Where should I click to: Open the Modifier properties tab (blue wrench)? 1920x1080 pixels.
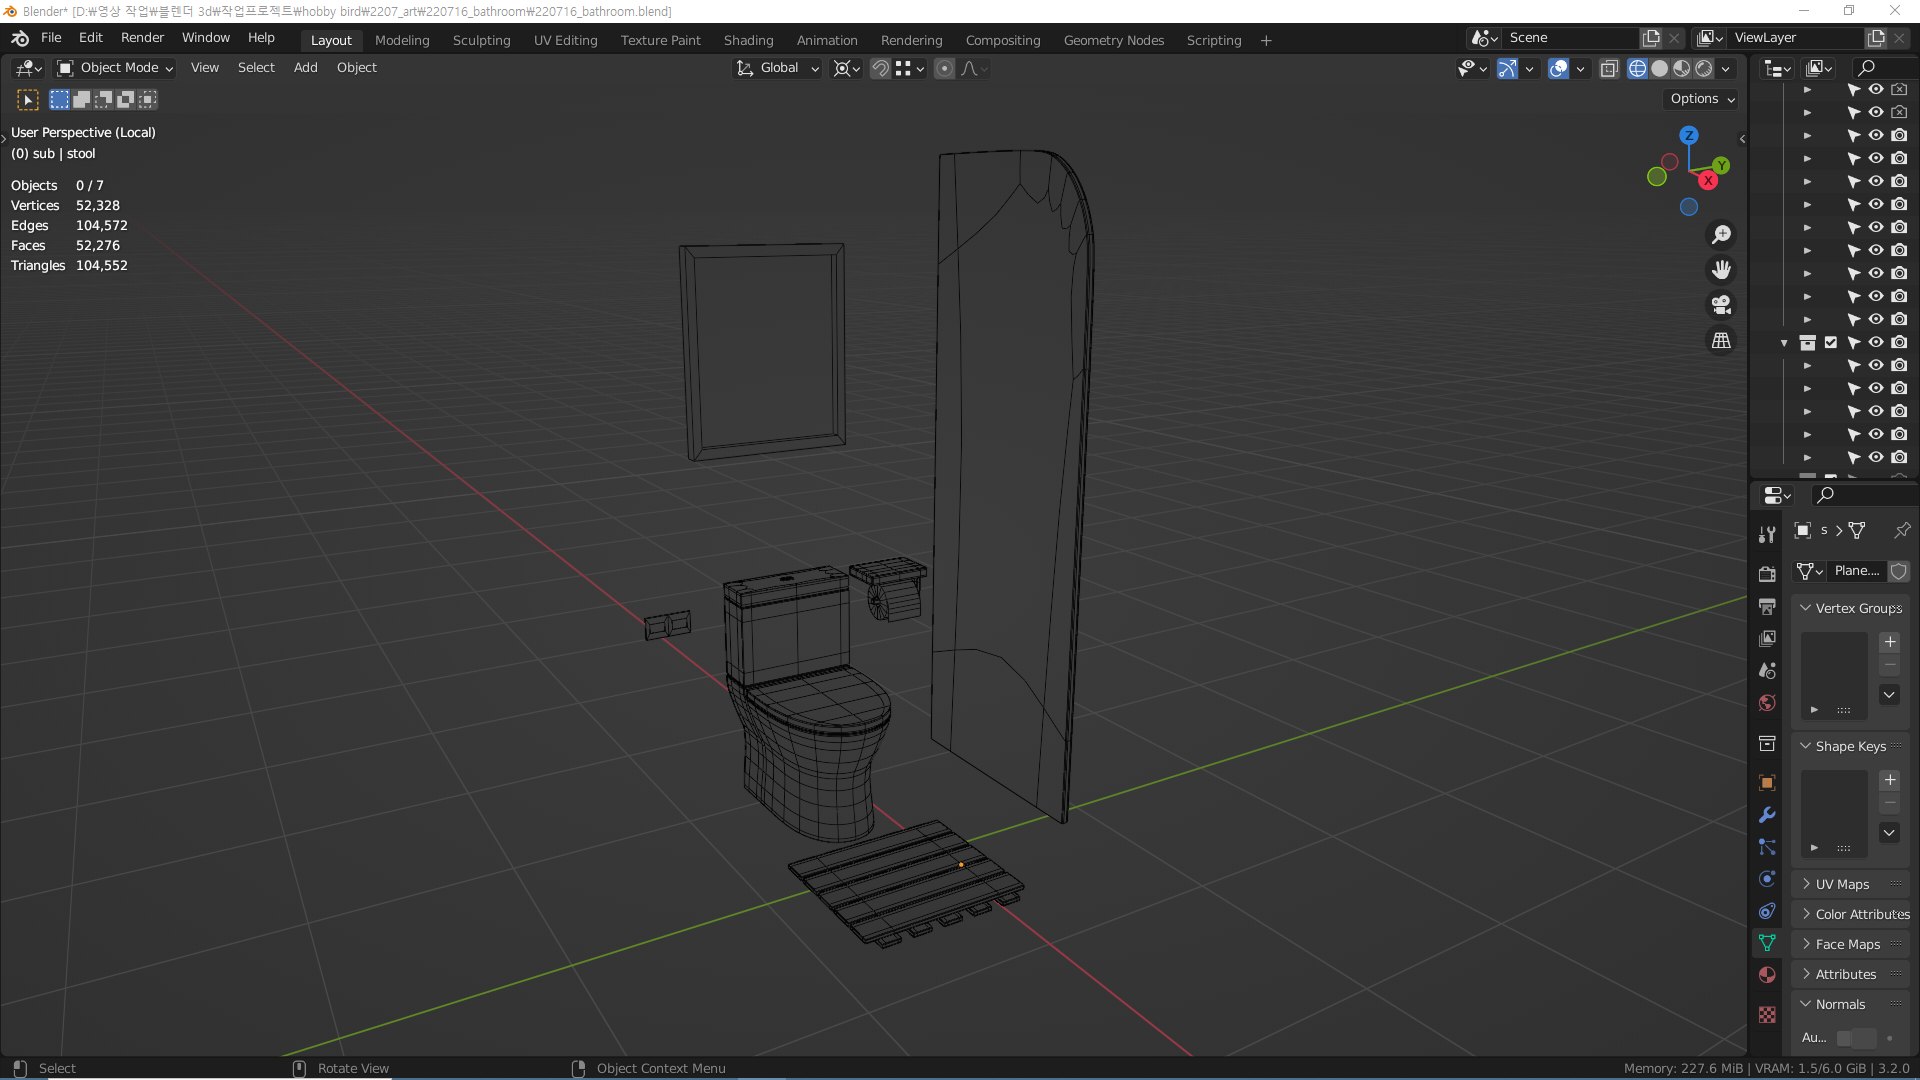[x=1767, y=815]
